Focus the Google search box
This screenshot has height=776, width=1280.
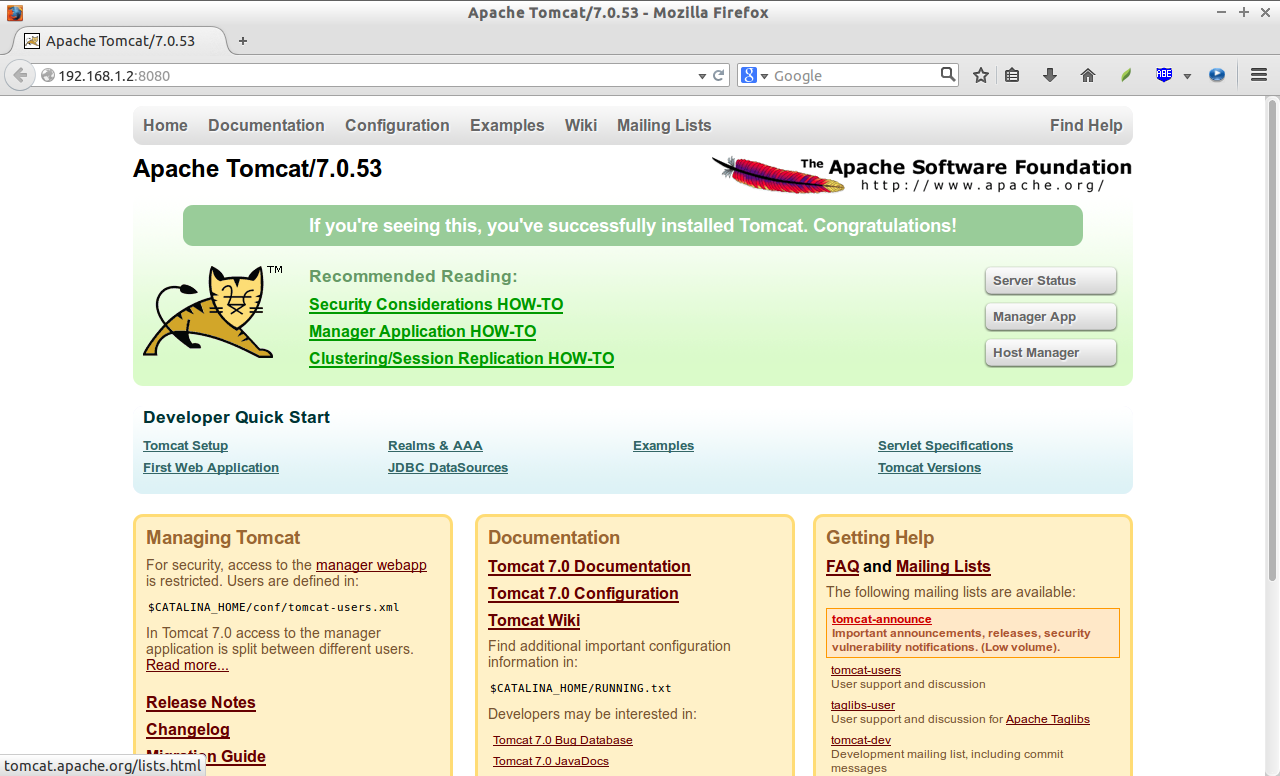point(855,76)
